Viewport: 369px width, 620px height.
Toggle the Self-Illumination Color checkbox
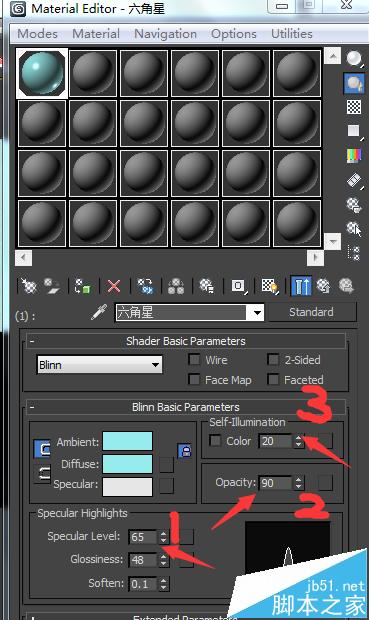point(215,440)
